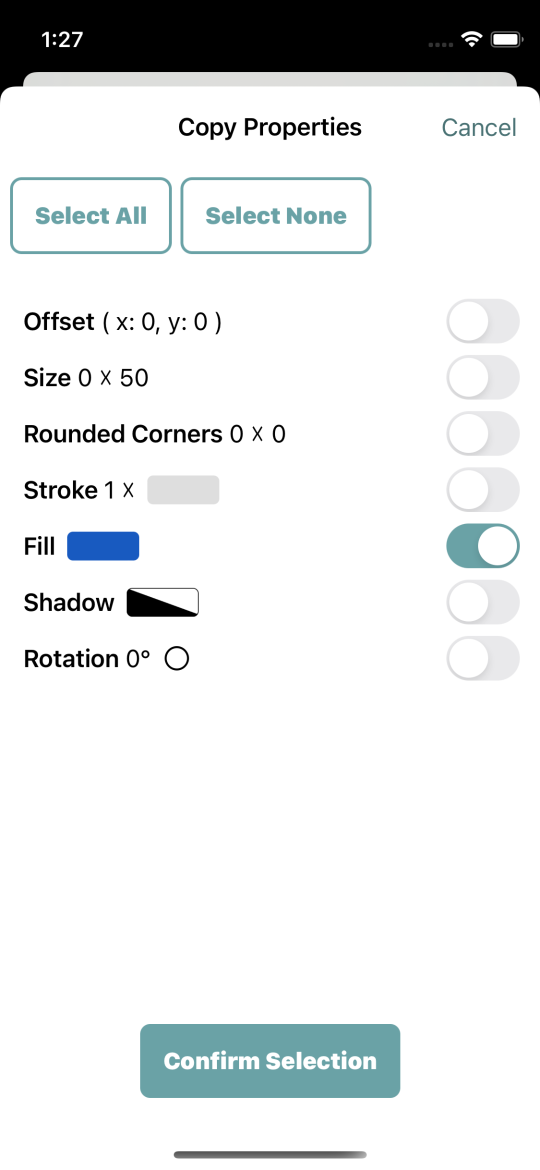Tap the battery status icon
The height and width of the screenshot is (1170, 540).
coord(507,40)
